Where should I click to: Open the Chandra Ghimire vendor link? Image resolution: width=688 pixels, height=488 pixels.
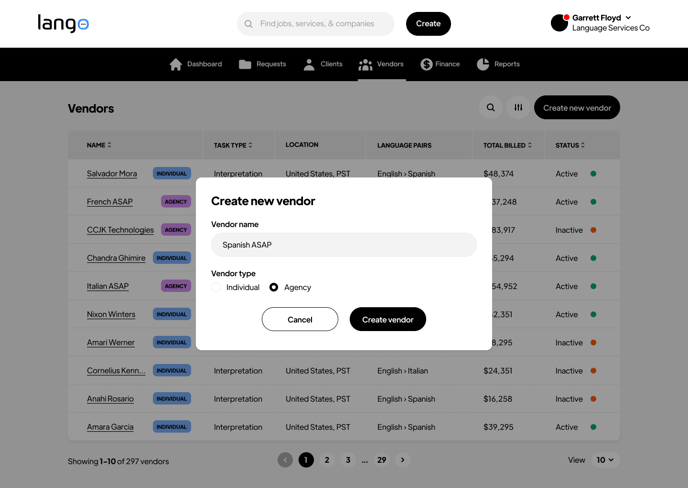(x=116, y=258)
